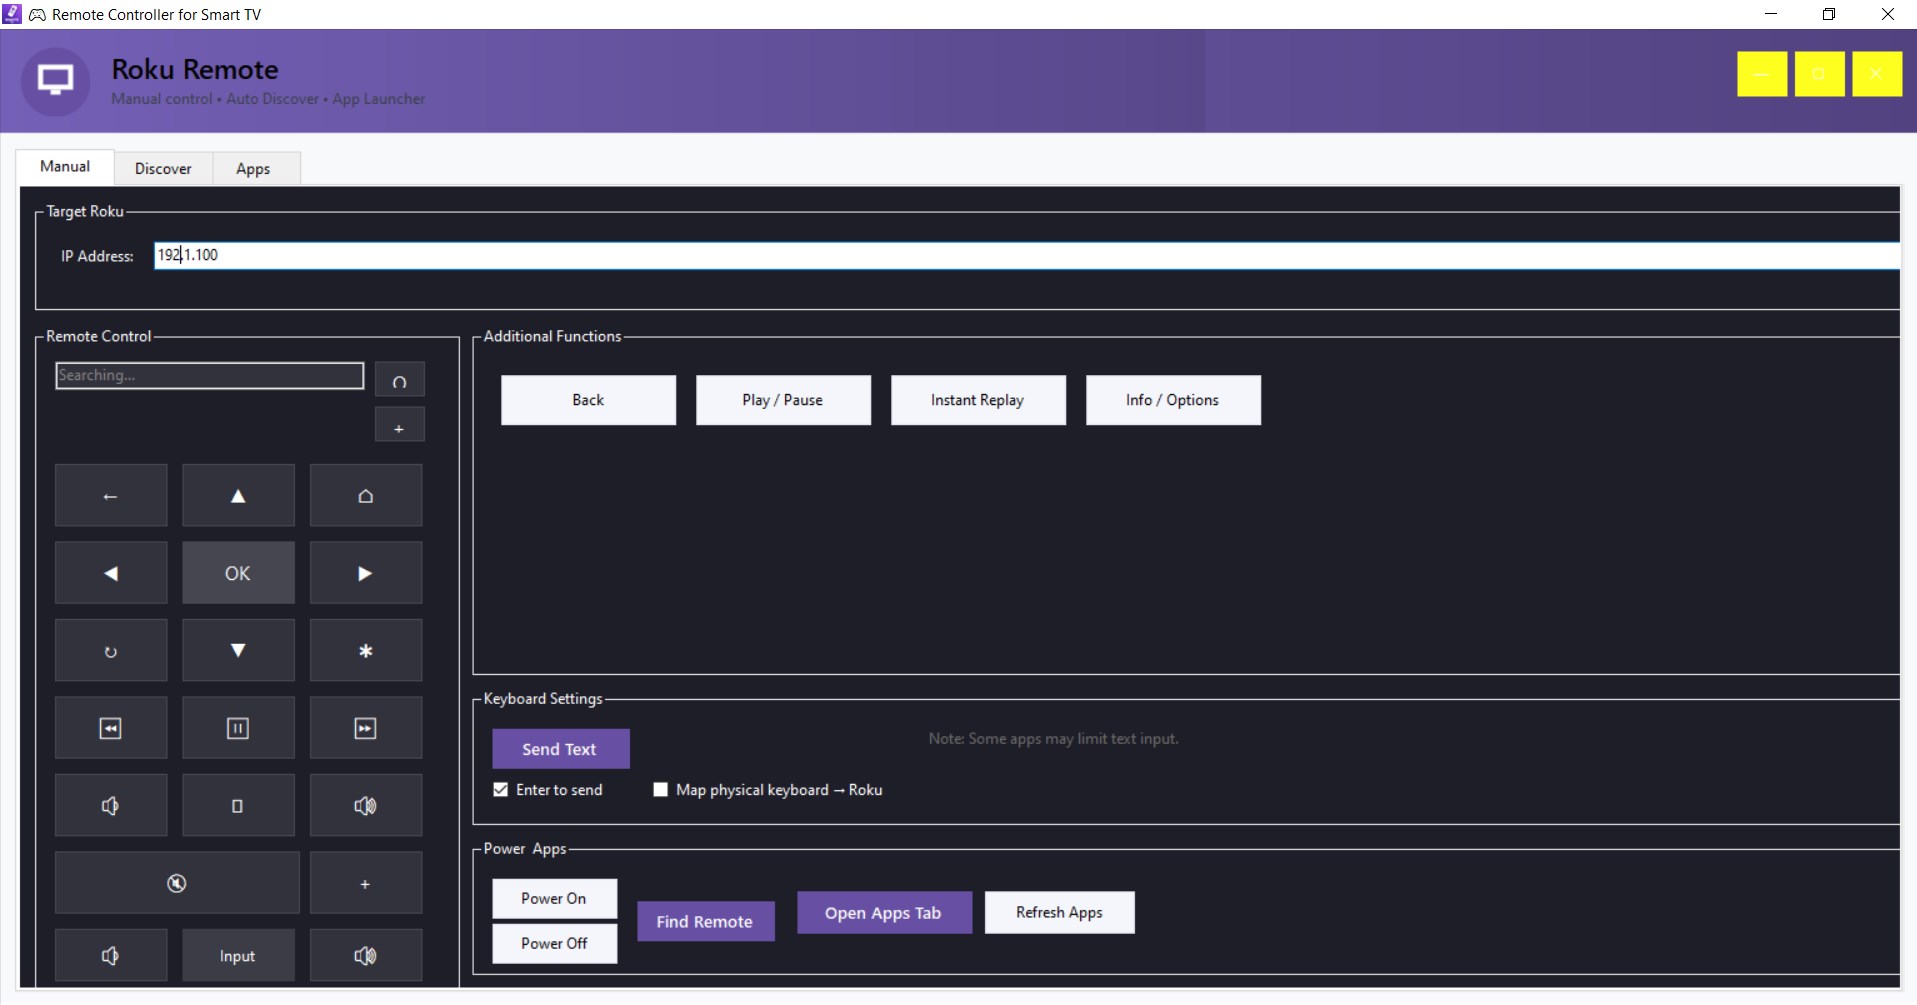The height and width of the screenshot is (1005, 1917).
Task: Switch to the Discover tab
Action: [x=163, y=168]
